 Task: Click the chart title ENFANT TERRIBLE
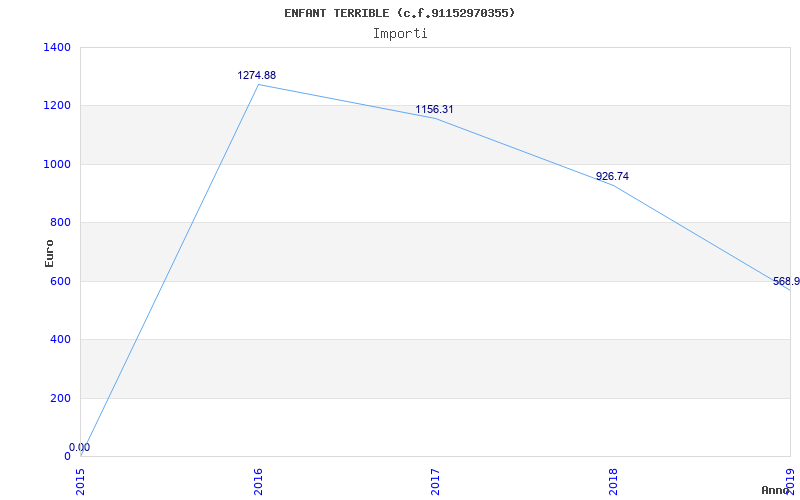tap(399, 13)
